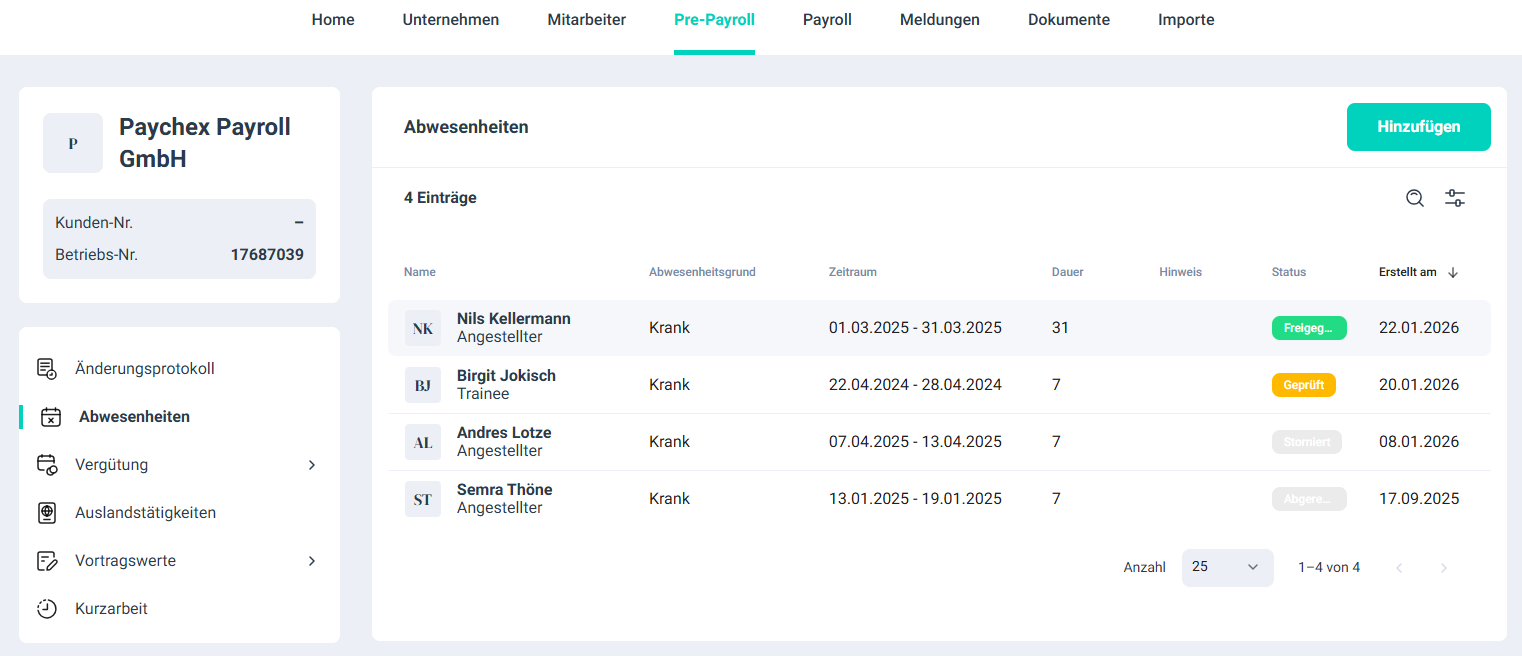Go to the Dokumente tab
1522x656 pixels.
1068,20
